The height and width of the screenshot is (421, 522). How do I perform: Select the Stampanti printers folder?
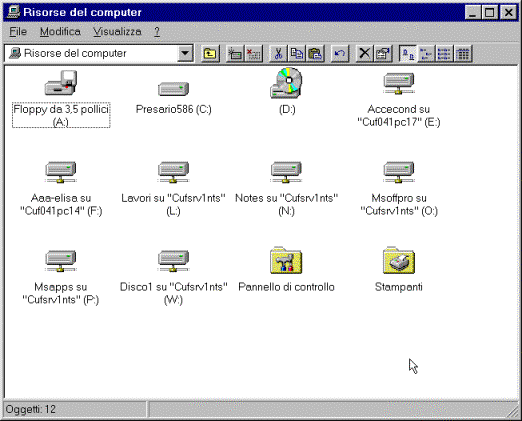point(399,269)
